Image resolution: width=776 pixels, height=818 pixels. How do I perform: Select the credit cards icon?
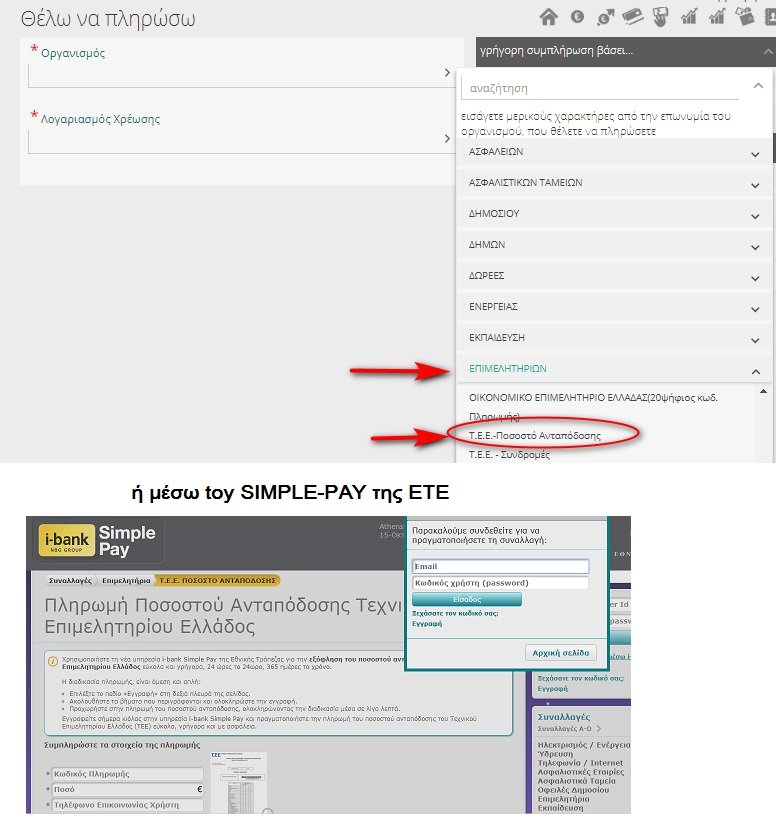tap(633, 17)
